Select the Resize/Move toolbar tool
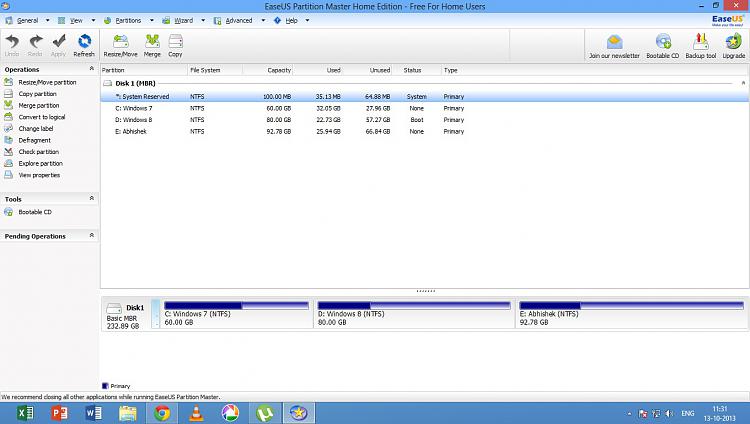Viewport: 750px width, 424px height. pos(121,45)
